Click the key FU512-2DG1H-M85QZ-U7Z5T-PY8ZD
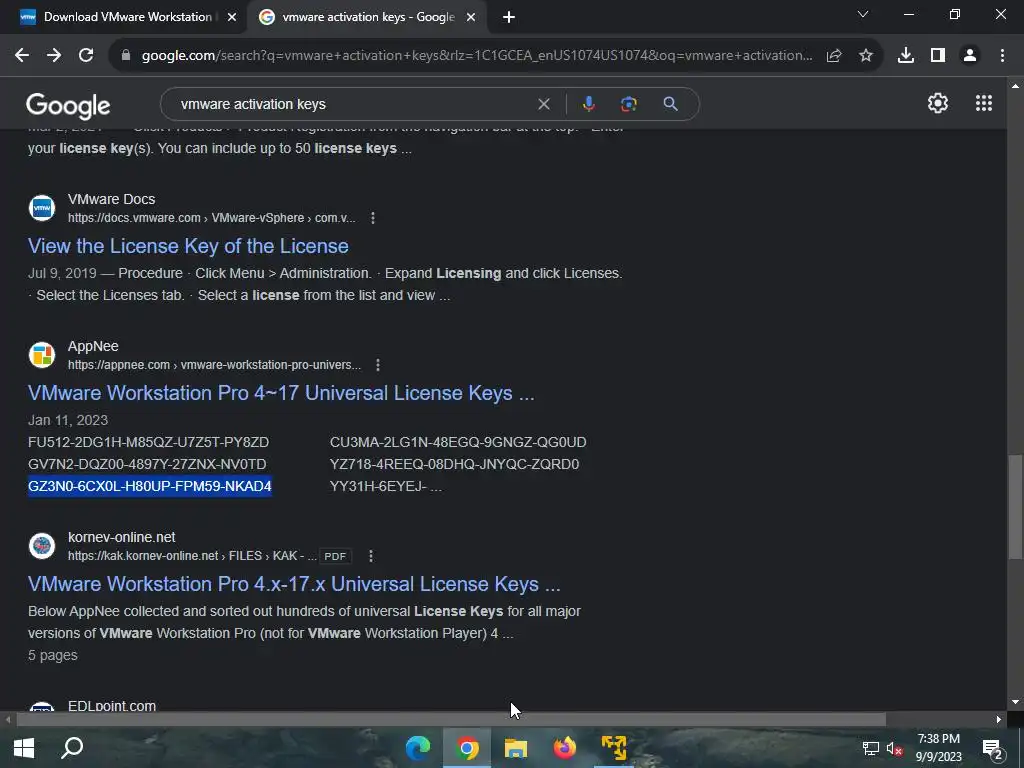 coord(148,442)
